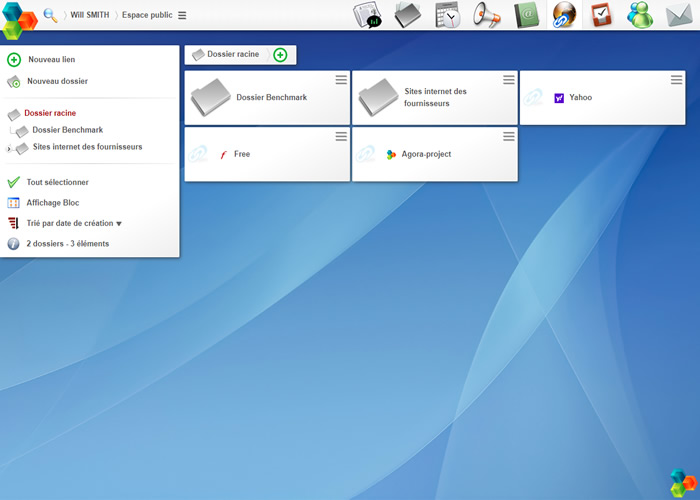700x500 pixels.
Task: Click Nouveau lien to add link
Action: (x=51, y=60)
